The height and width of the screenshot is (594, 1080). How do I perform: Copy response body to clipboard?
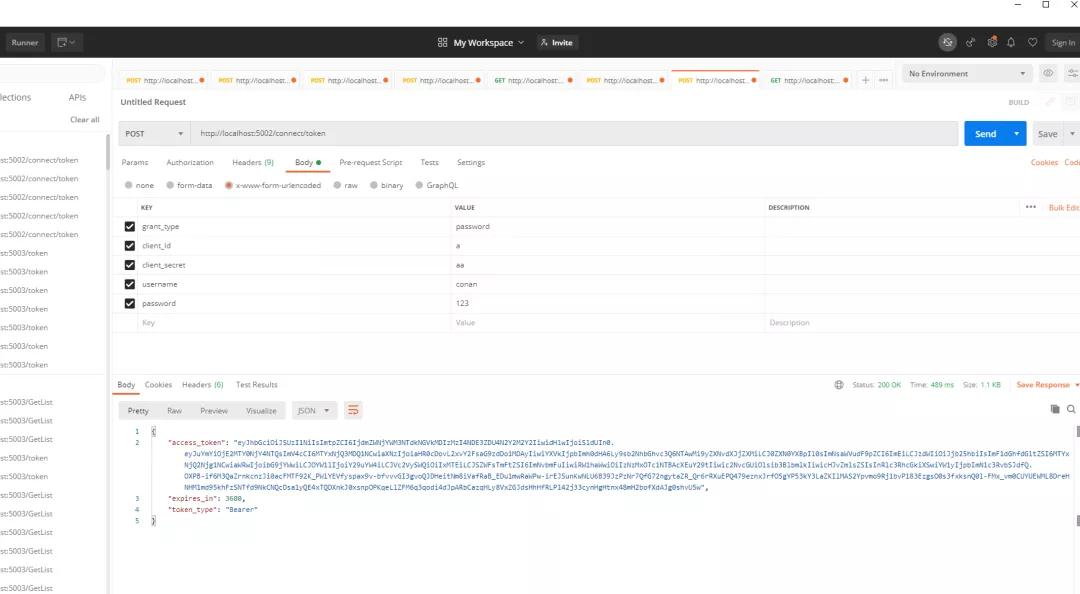tap(1054, 409)
